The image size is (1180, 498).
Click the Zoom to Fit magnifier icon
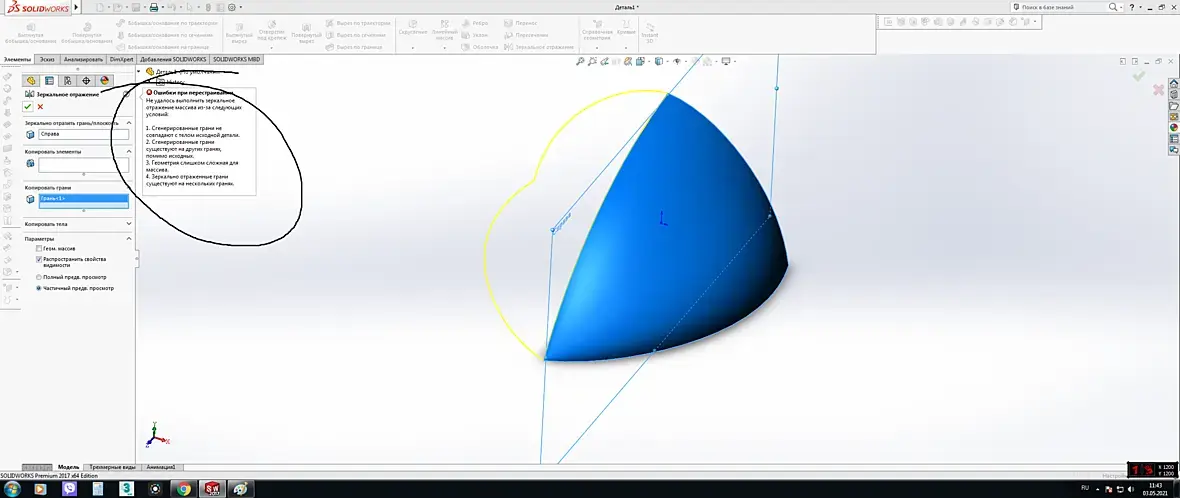point(581,62)
